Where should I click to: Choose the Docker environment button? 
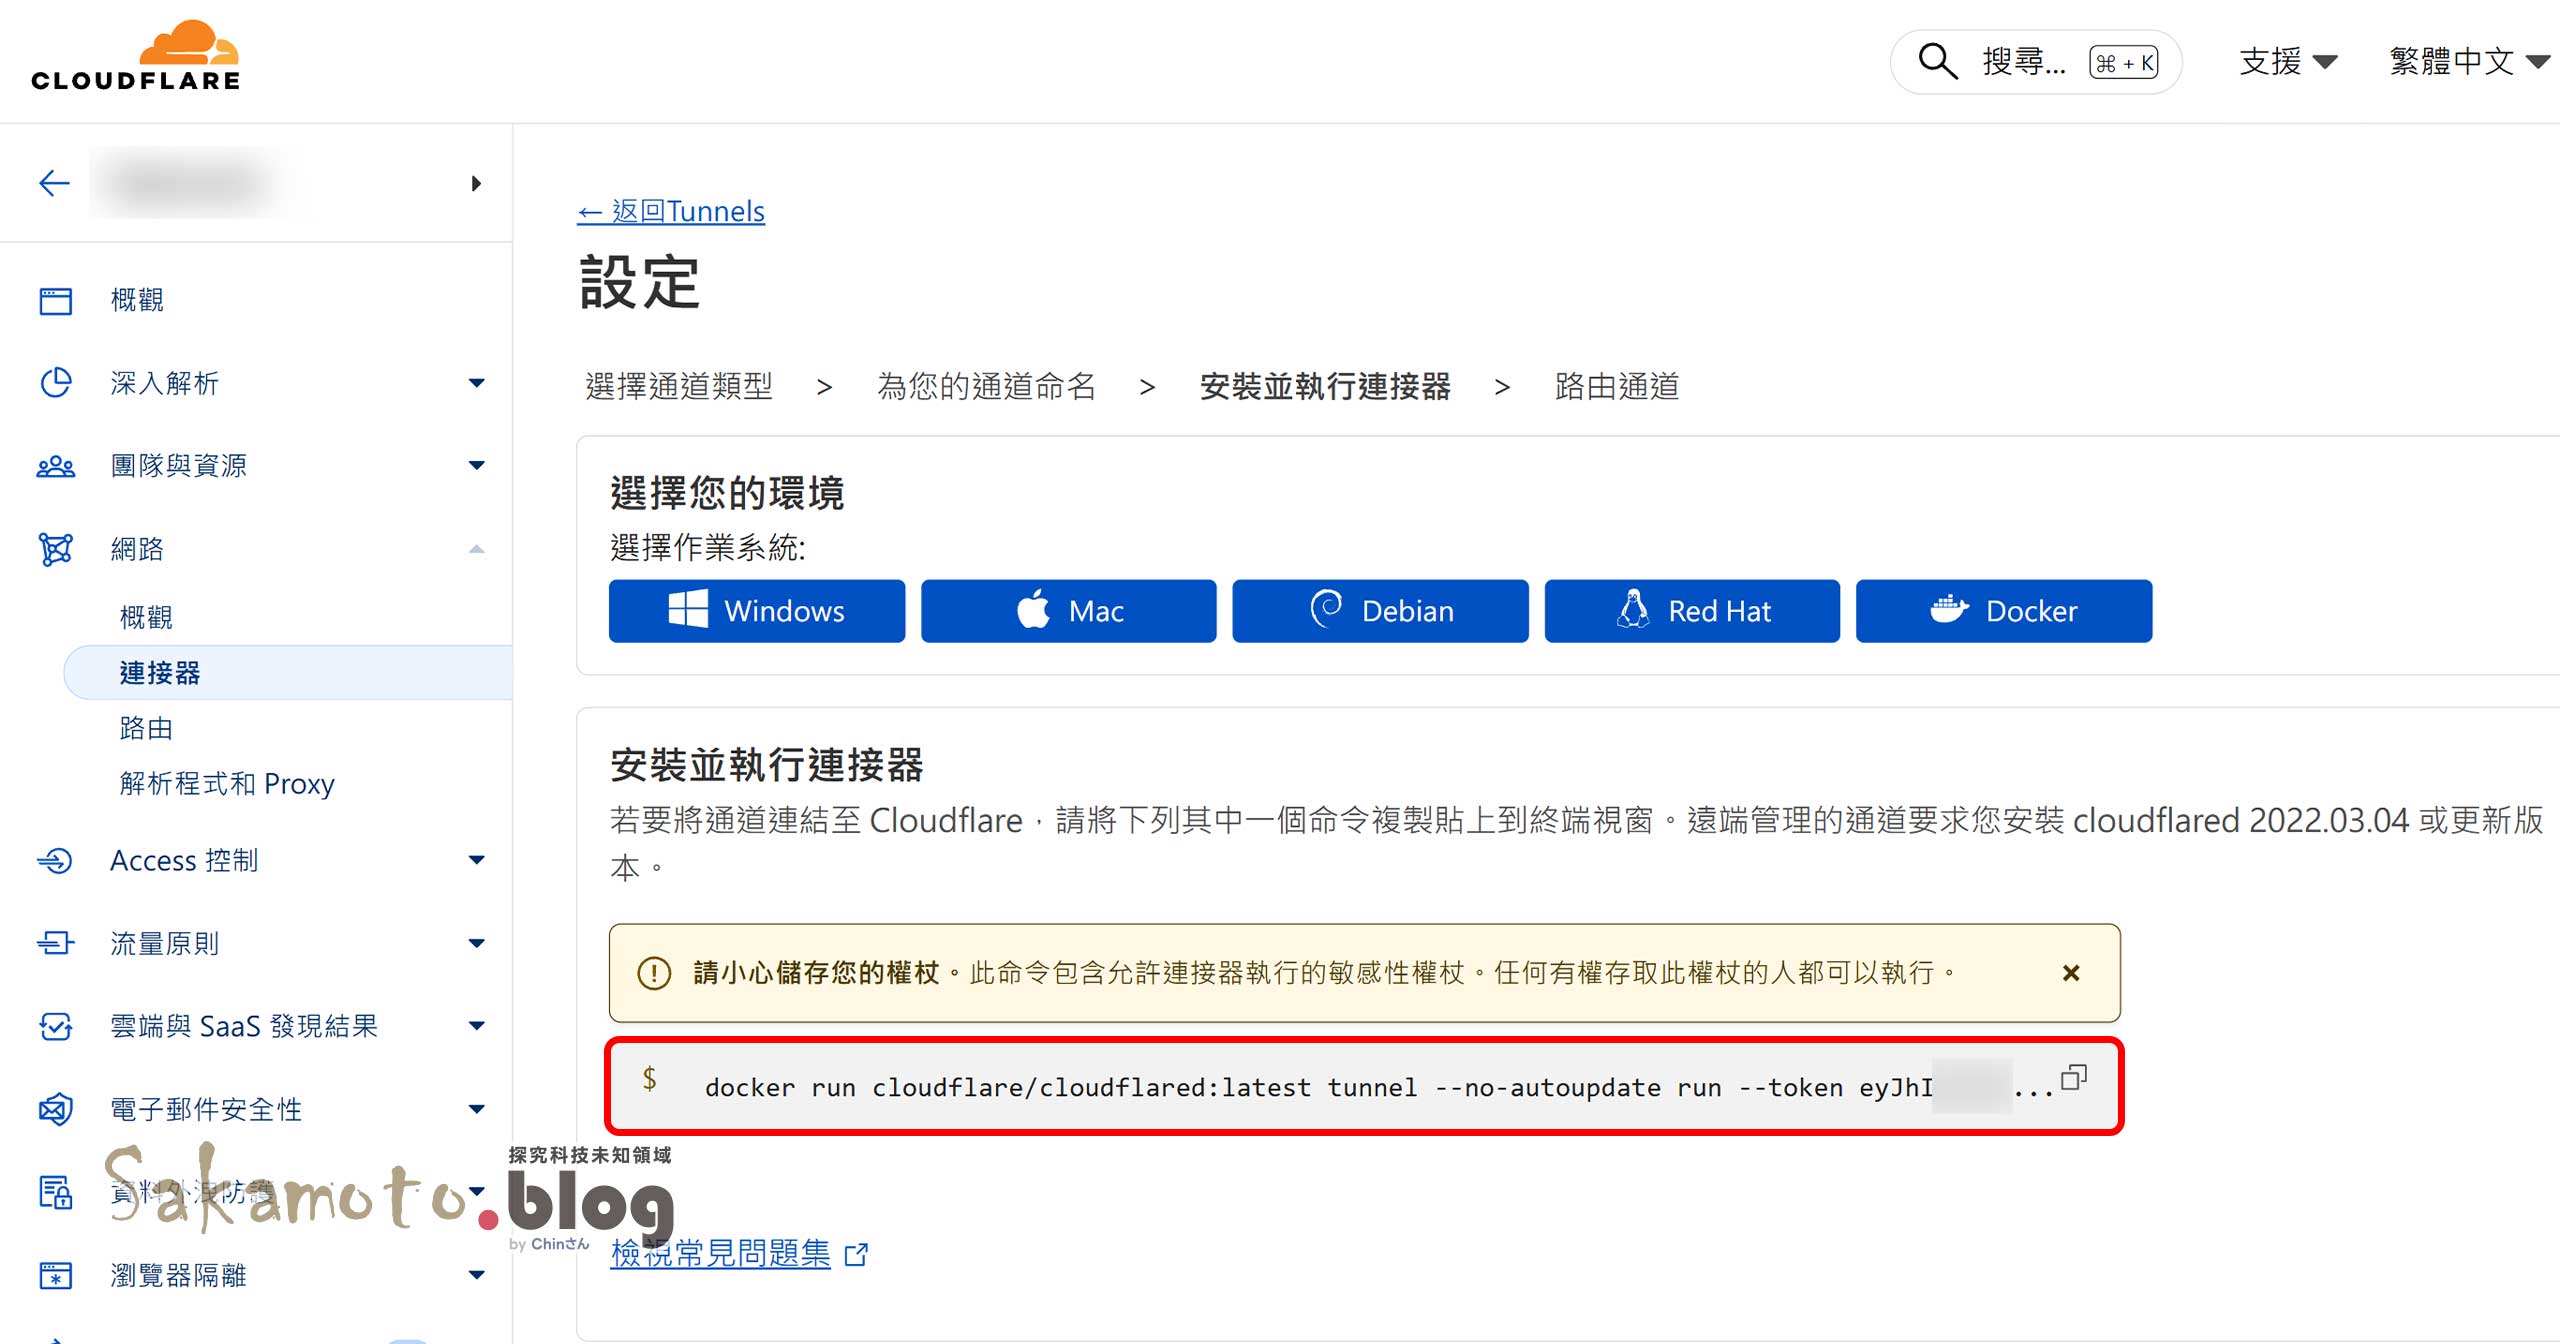pyautogui.click(x=2003, y=611)
